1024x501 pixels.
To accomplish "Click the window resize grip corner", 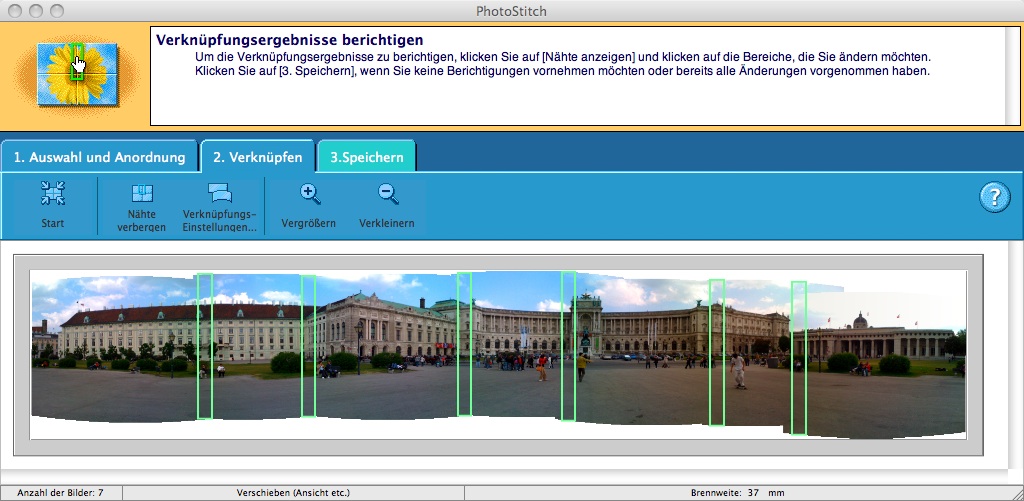I will tap(1017, 494).
